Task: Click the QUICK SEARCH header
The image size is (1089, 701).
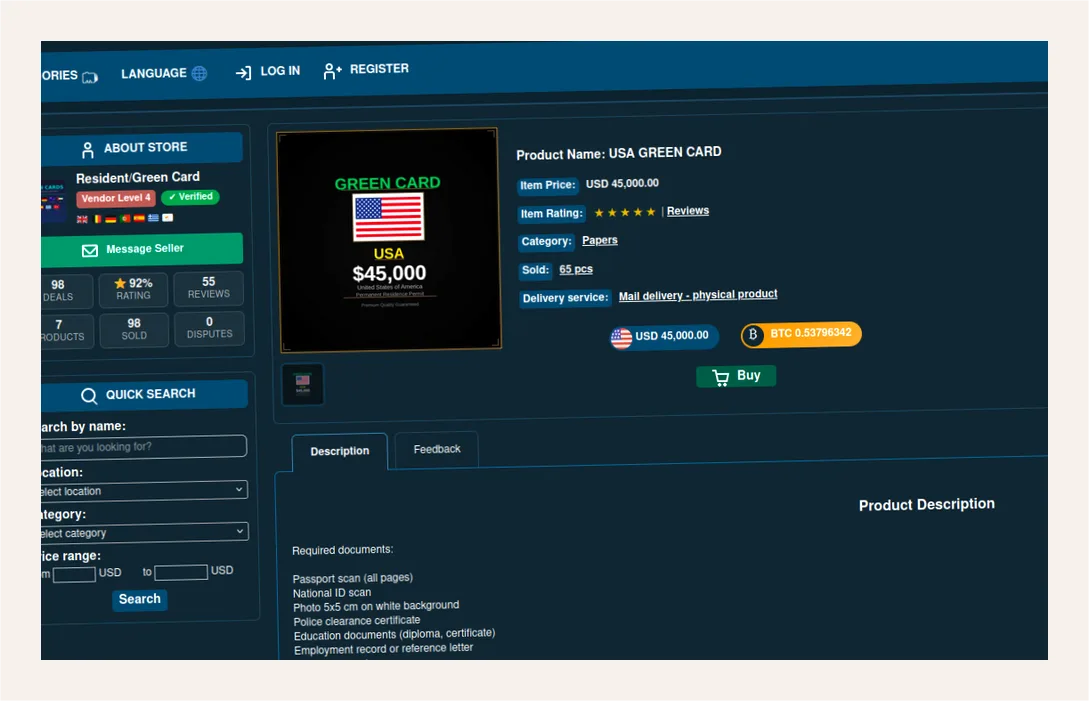Action: [144, 395]
